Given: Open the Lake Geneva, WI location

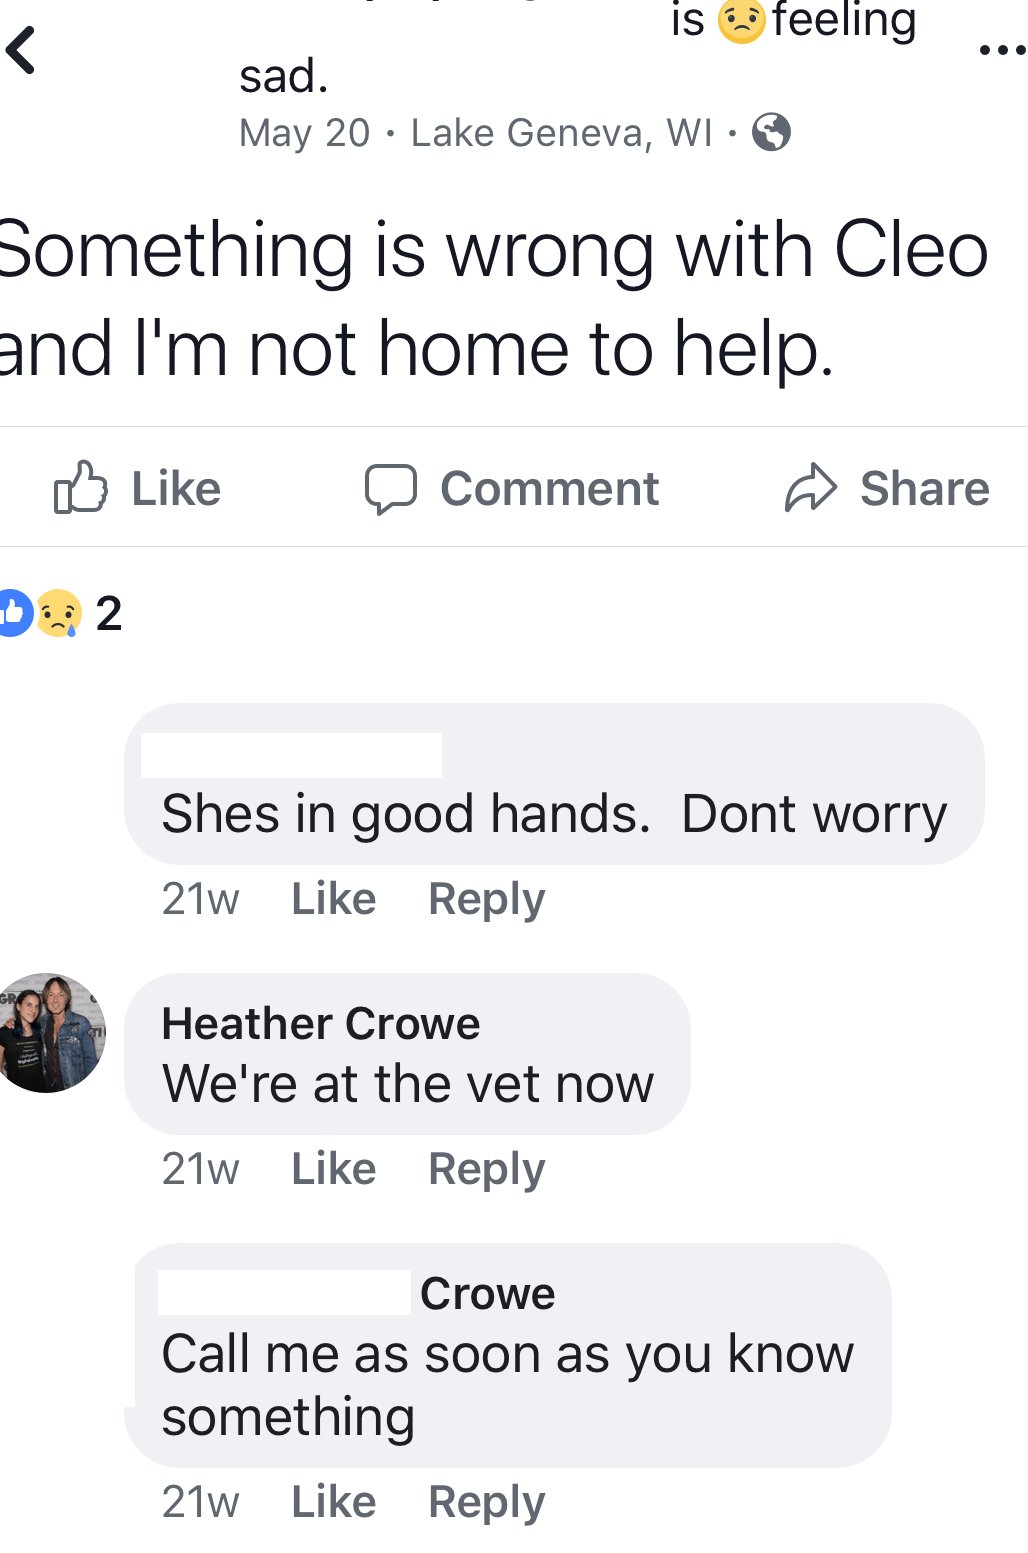Looking at the screenshot, I should tap(562, 132).
